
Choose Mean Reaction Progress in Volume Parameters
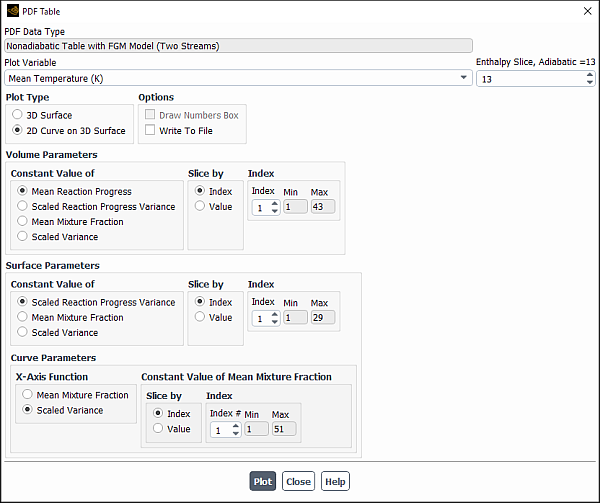(x=22, y=191)
